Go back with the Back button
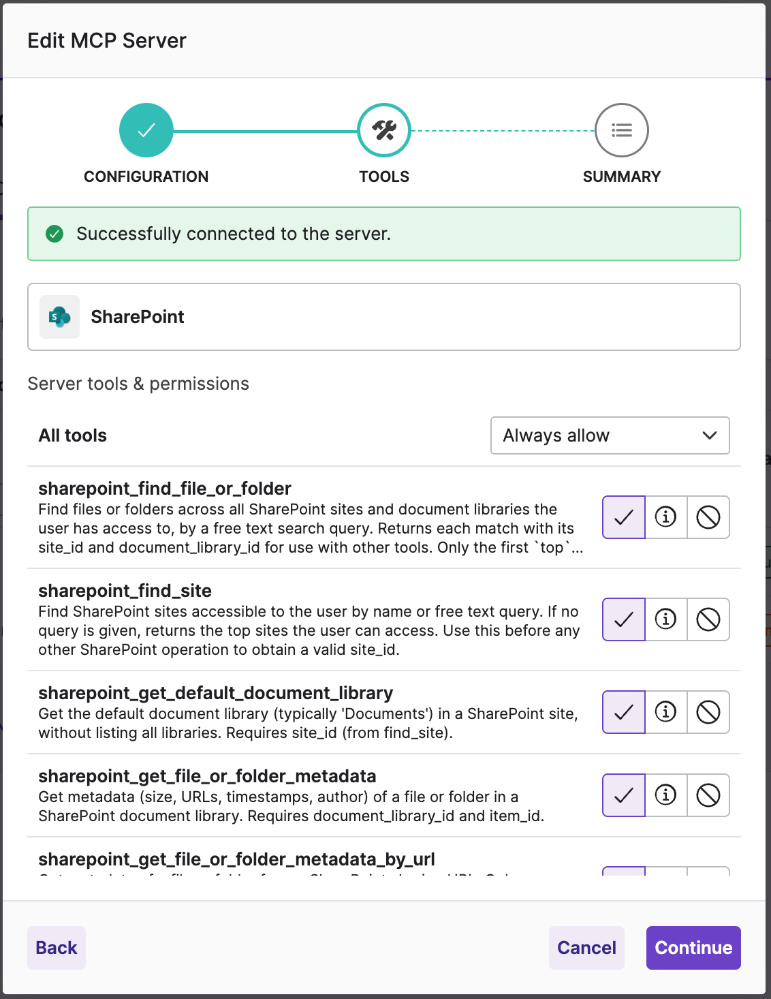This screenshot has height=999, width=771. pos(56,947)
